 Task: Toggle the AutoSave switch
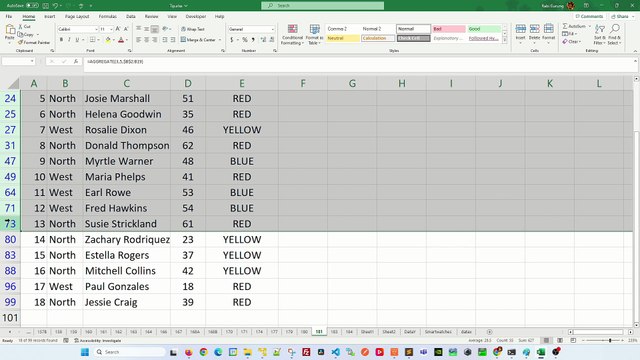32,6
